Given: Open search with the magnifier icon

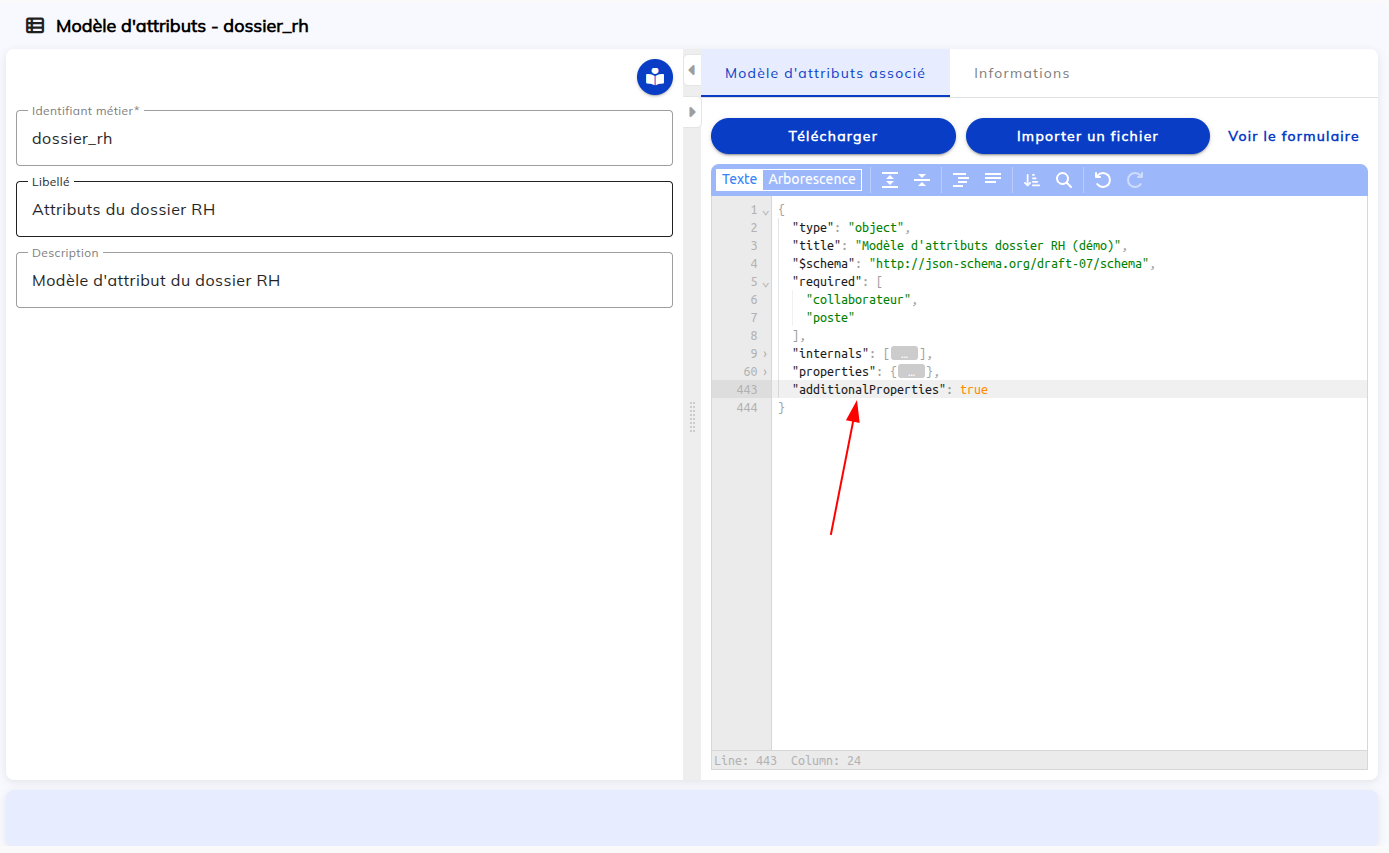Looking at the screenshot, I should [1064, 180].
